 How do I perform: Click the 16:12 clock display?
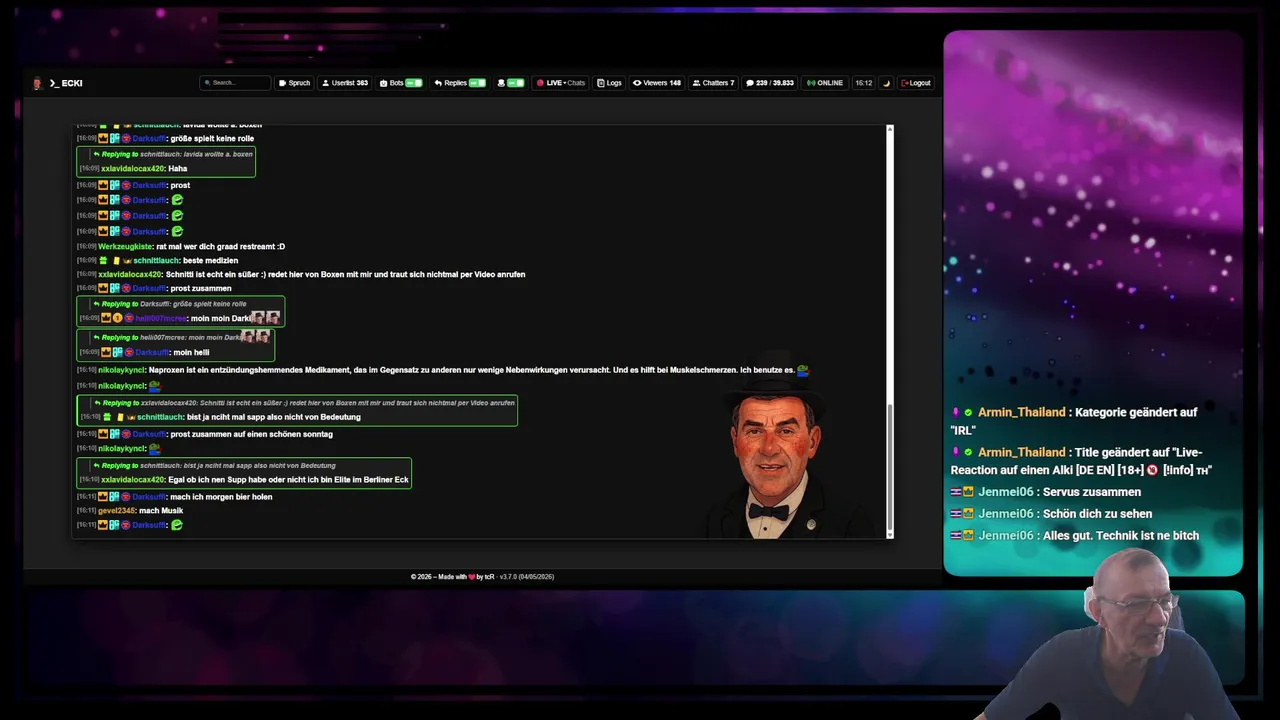click(863, 83)
